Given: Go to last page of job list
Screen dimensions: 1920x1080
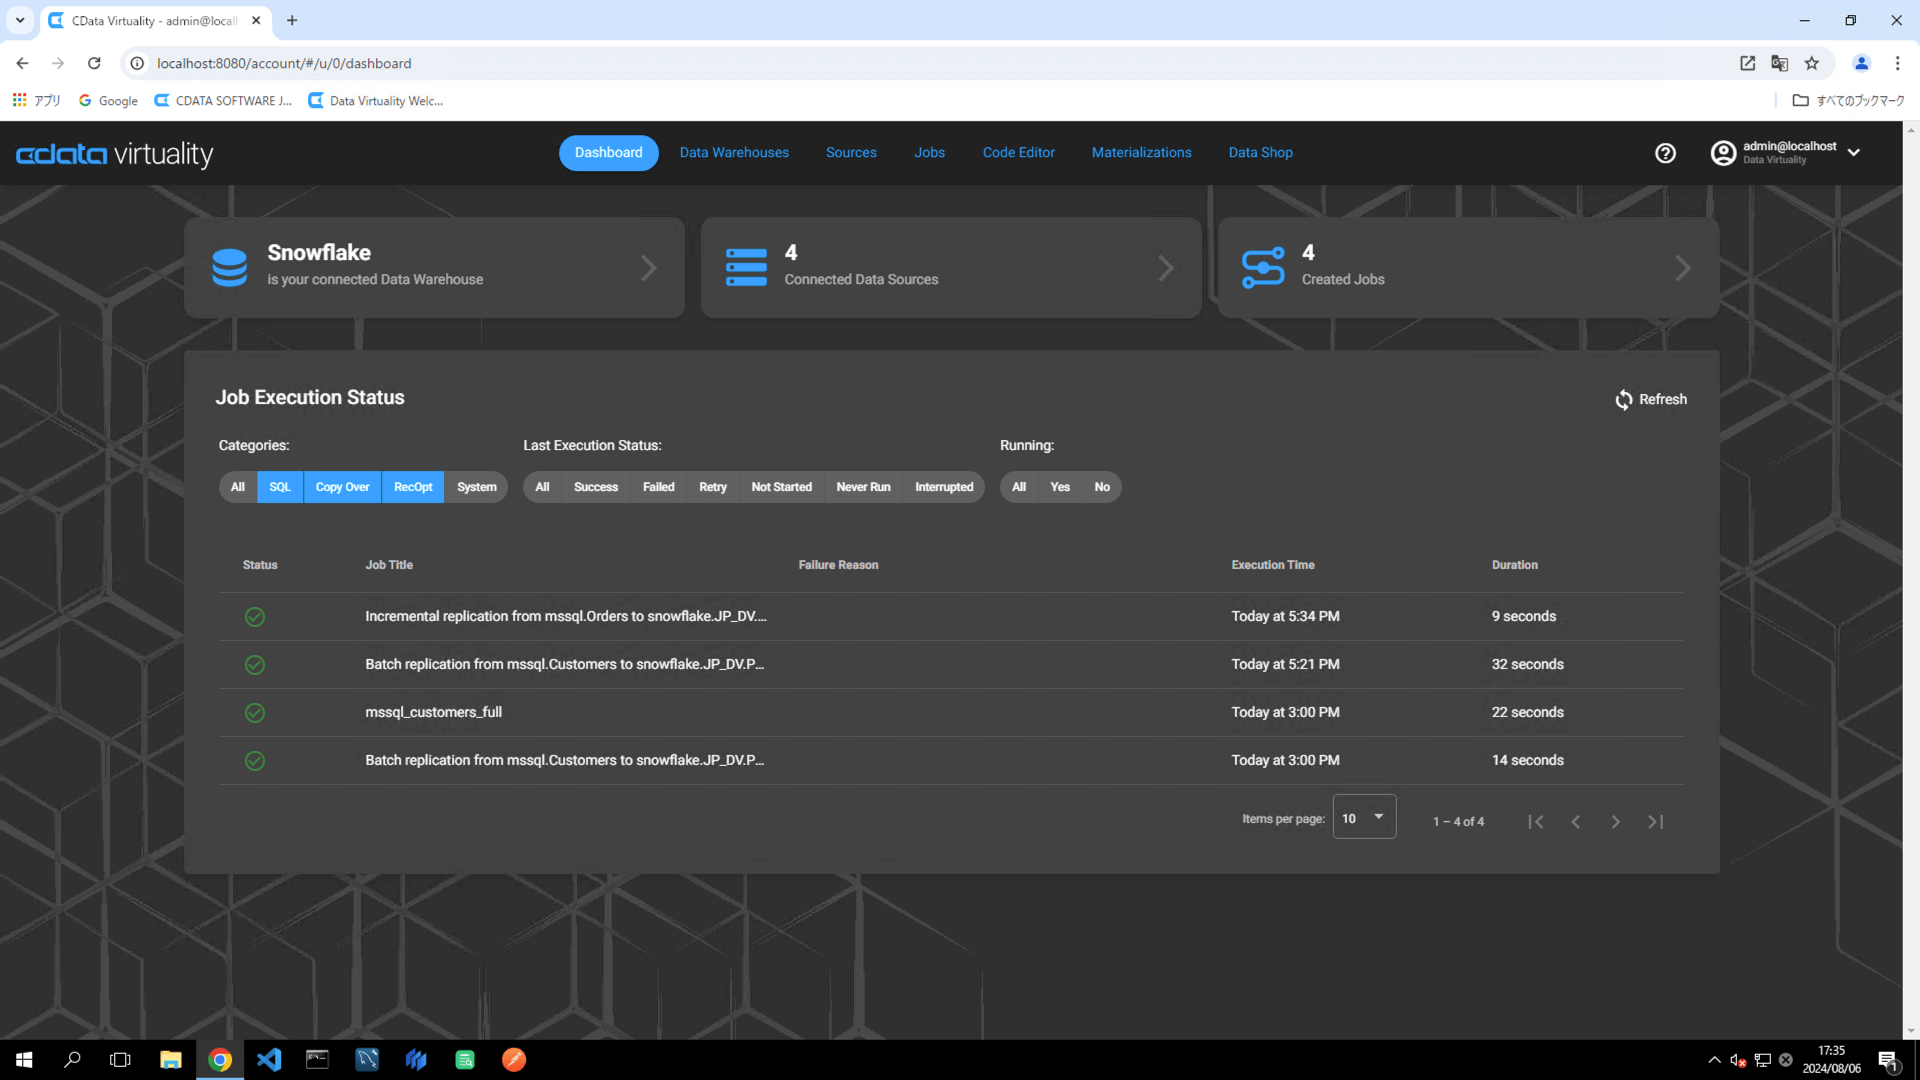Looking at the screenshot, I should 1655,822.
